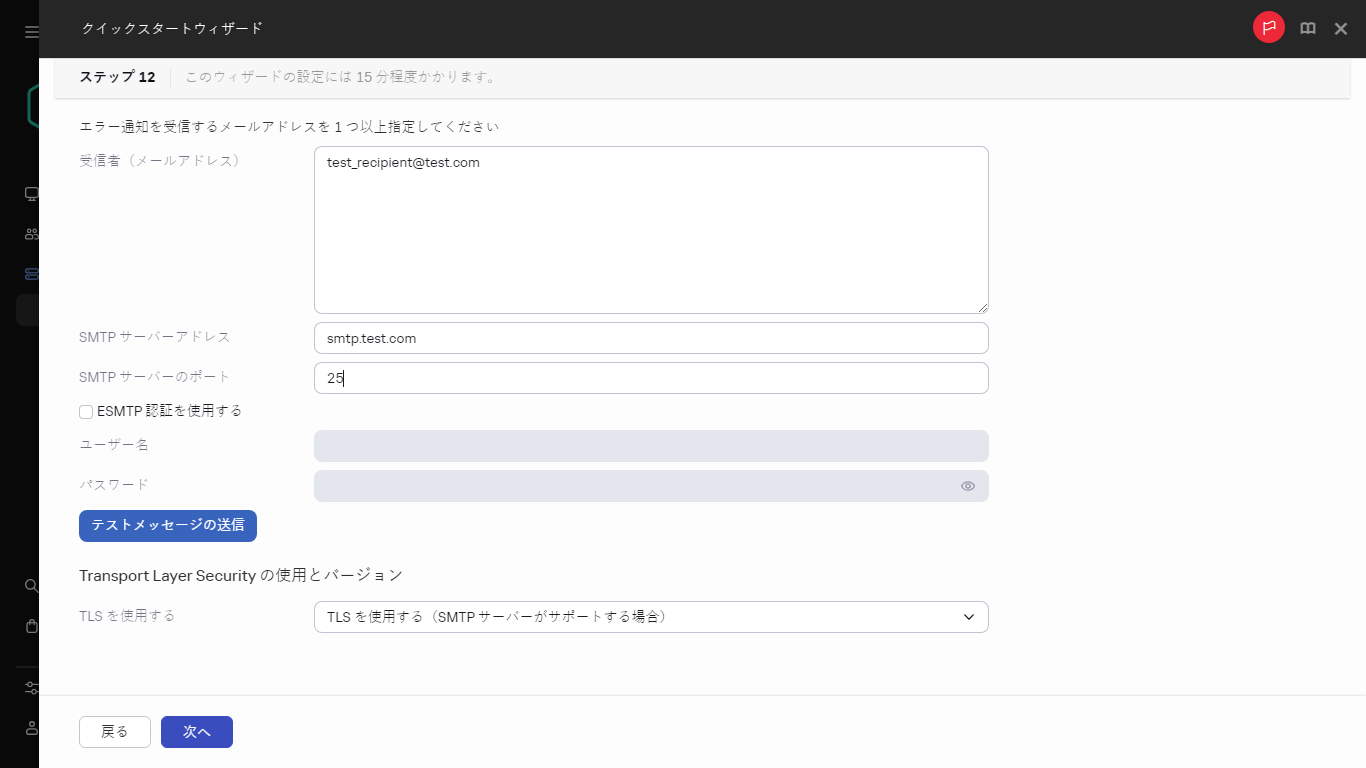
Task: Click the SMTP port field showing 25
Action: tap(650, 378)
